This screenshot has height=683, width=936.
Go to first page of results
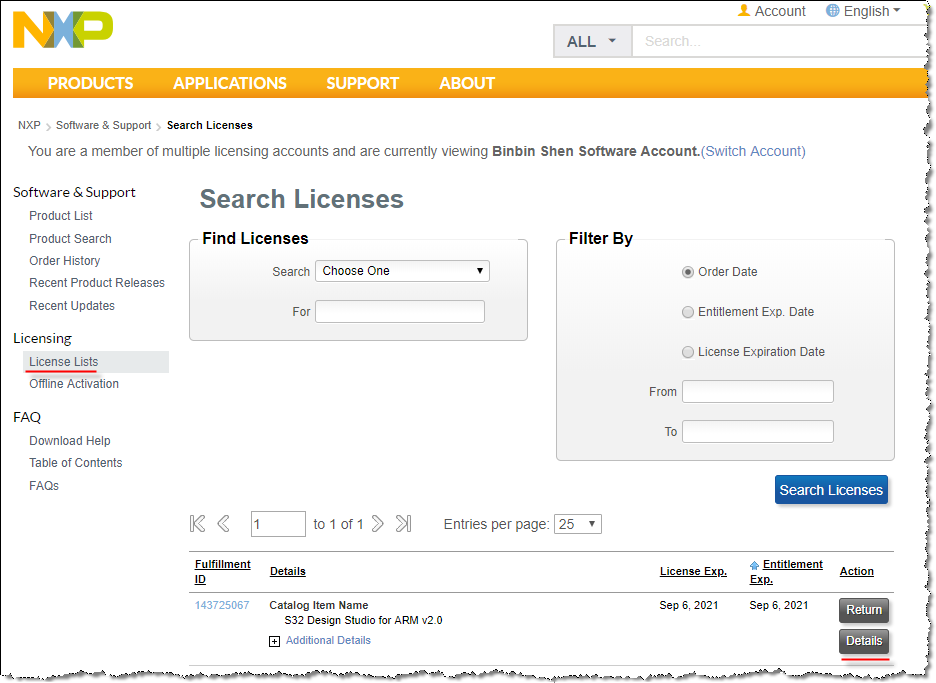coord(198,523)
